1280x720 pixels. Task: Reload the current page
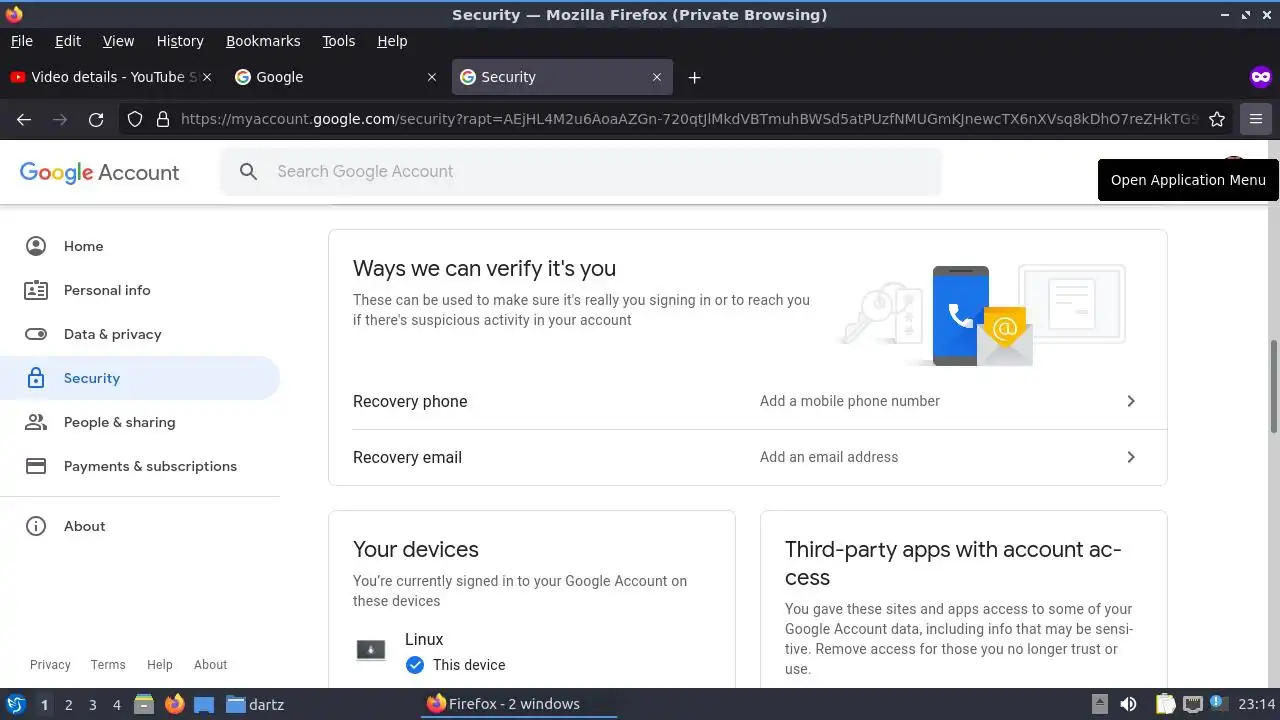pyautogui.click(x=96, y=119)
